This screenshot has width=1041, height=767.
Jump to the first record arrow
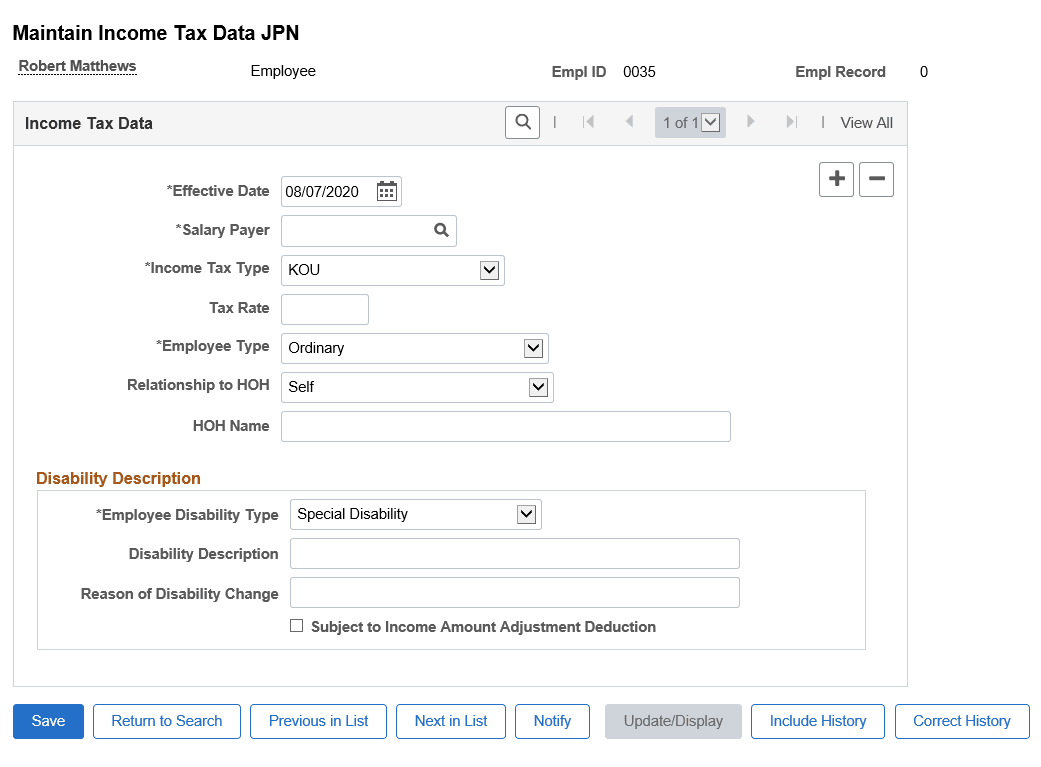point(589,121)
